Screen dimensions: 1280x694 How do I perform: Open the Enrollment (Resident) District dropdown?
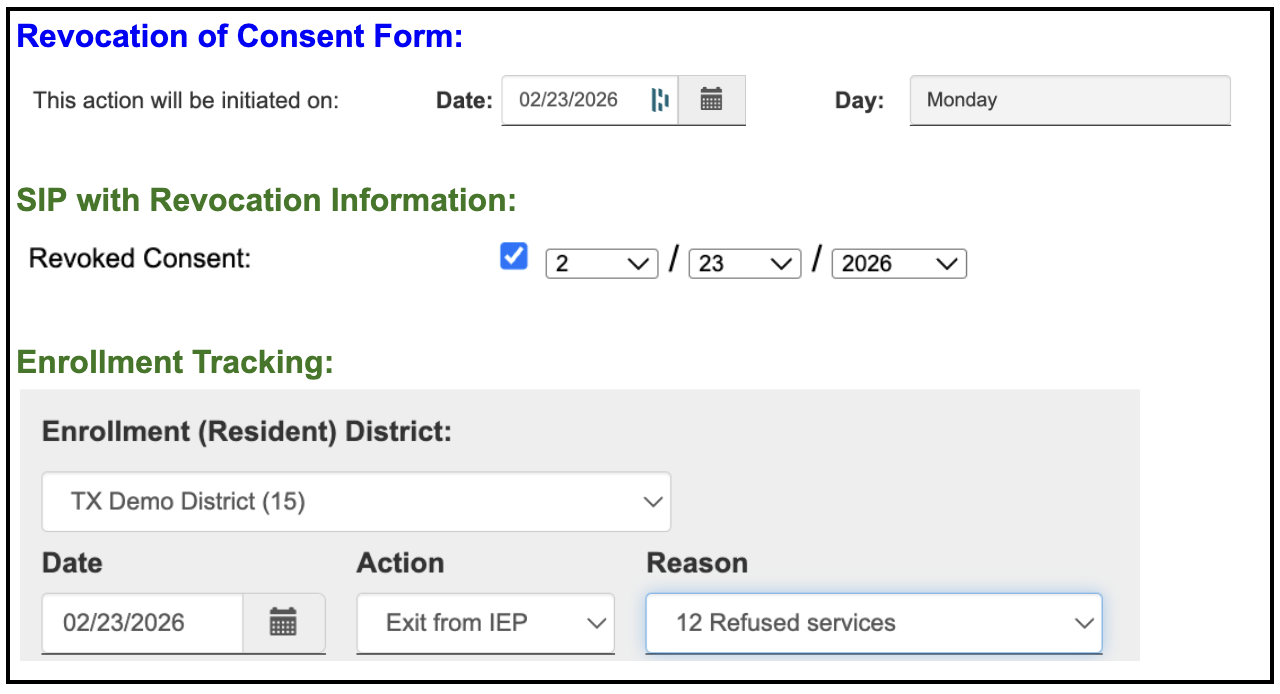point(355,501)
